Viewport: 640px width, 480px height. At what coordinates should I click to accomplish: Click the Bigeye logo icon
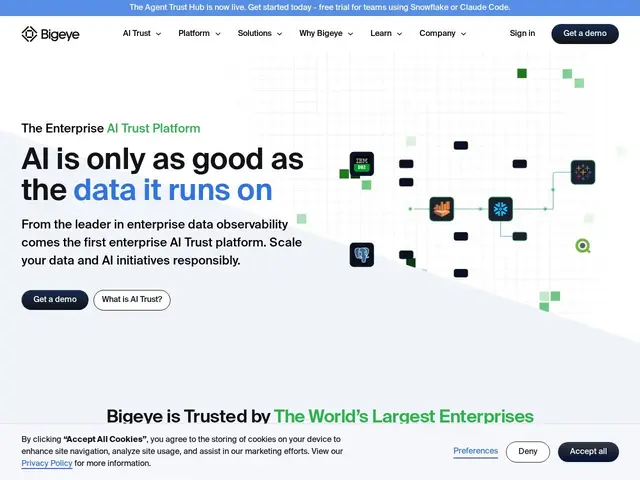point(29,34)
